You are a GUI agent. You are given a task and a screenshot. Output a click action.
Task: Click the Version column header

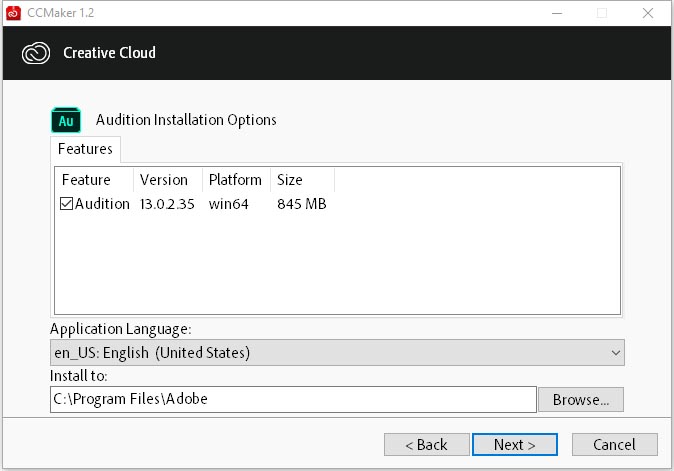168,180
